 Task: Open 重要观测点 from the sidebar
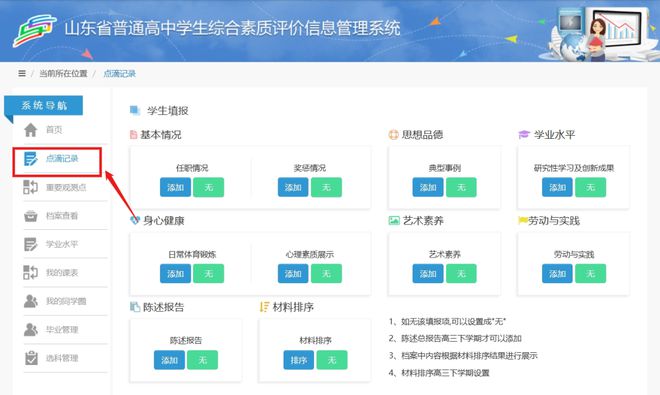point(66,187)
